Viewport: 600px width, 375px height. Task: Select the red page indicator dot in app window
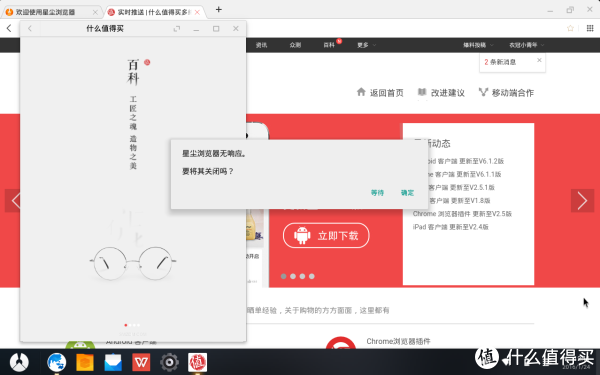tap(126, 325)
